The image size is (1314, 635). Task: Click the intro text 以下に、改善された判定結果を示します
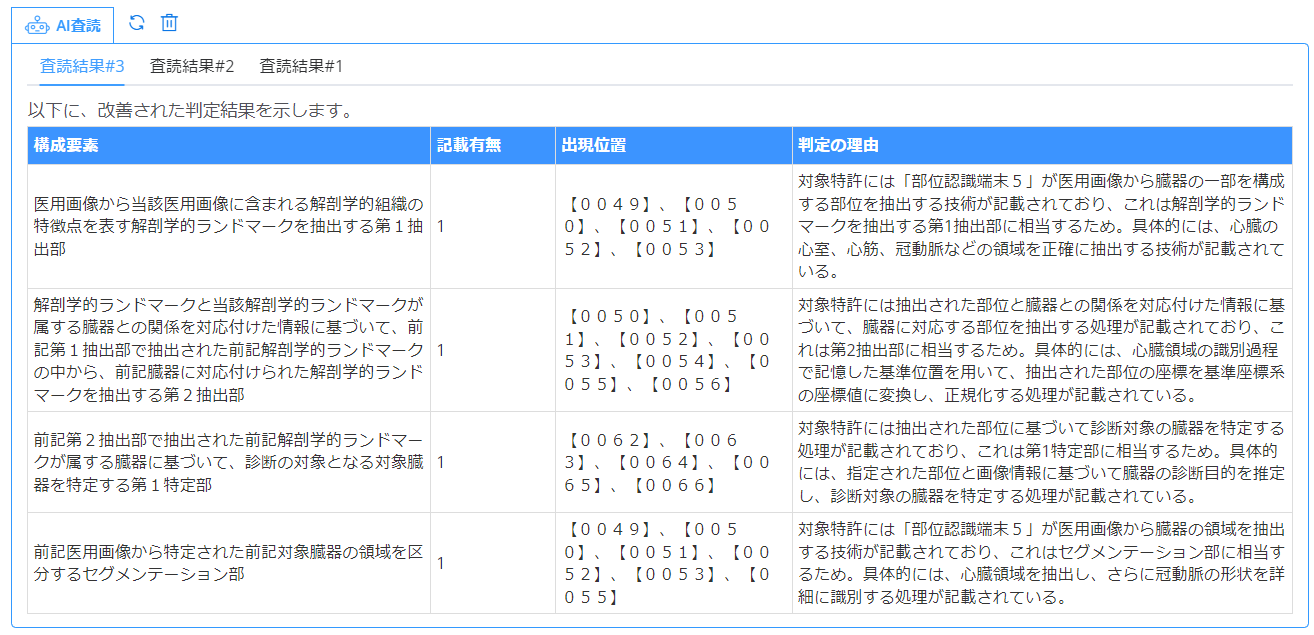tap(190, 110)
